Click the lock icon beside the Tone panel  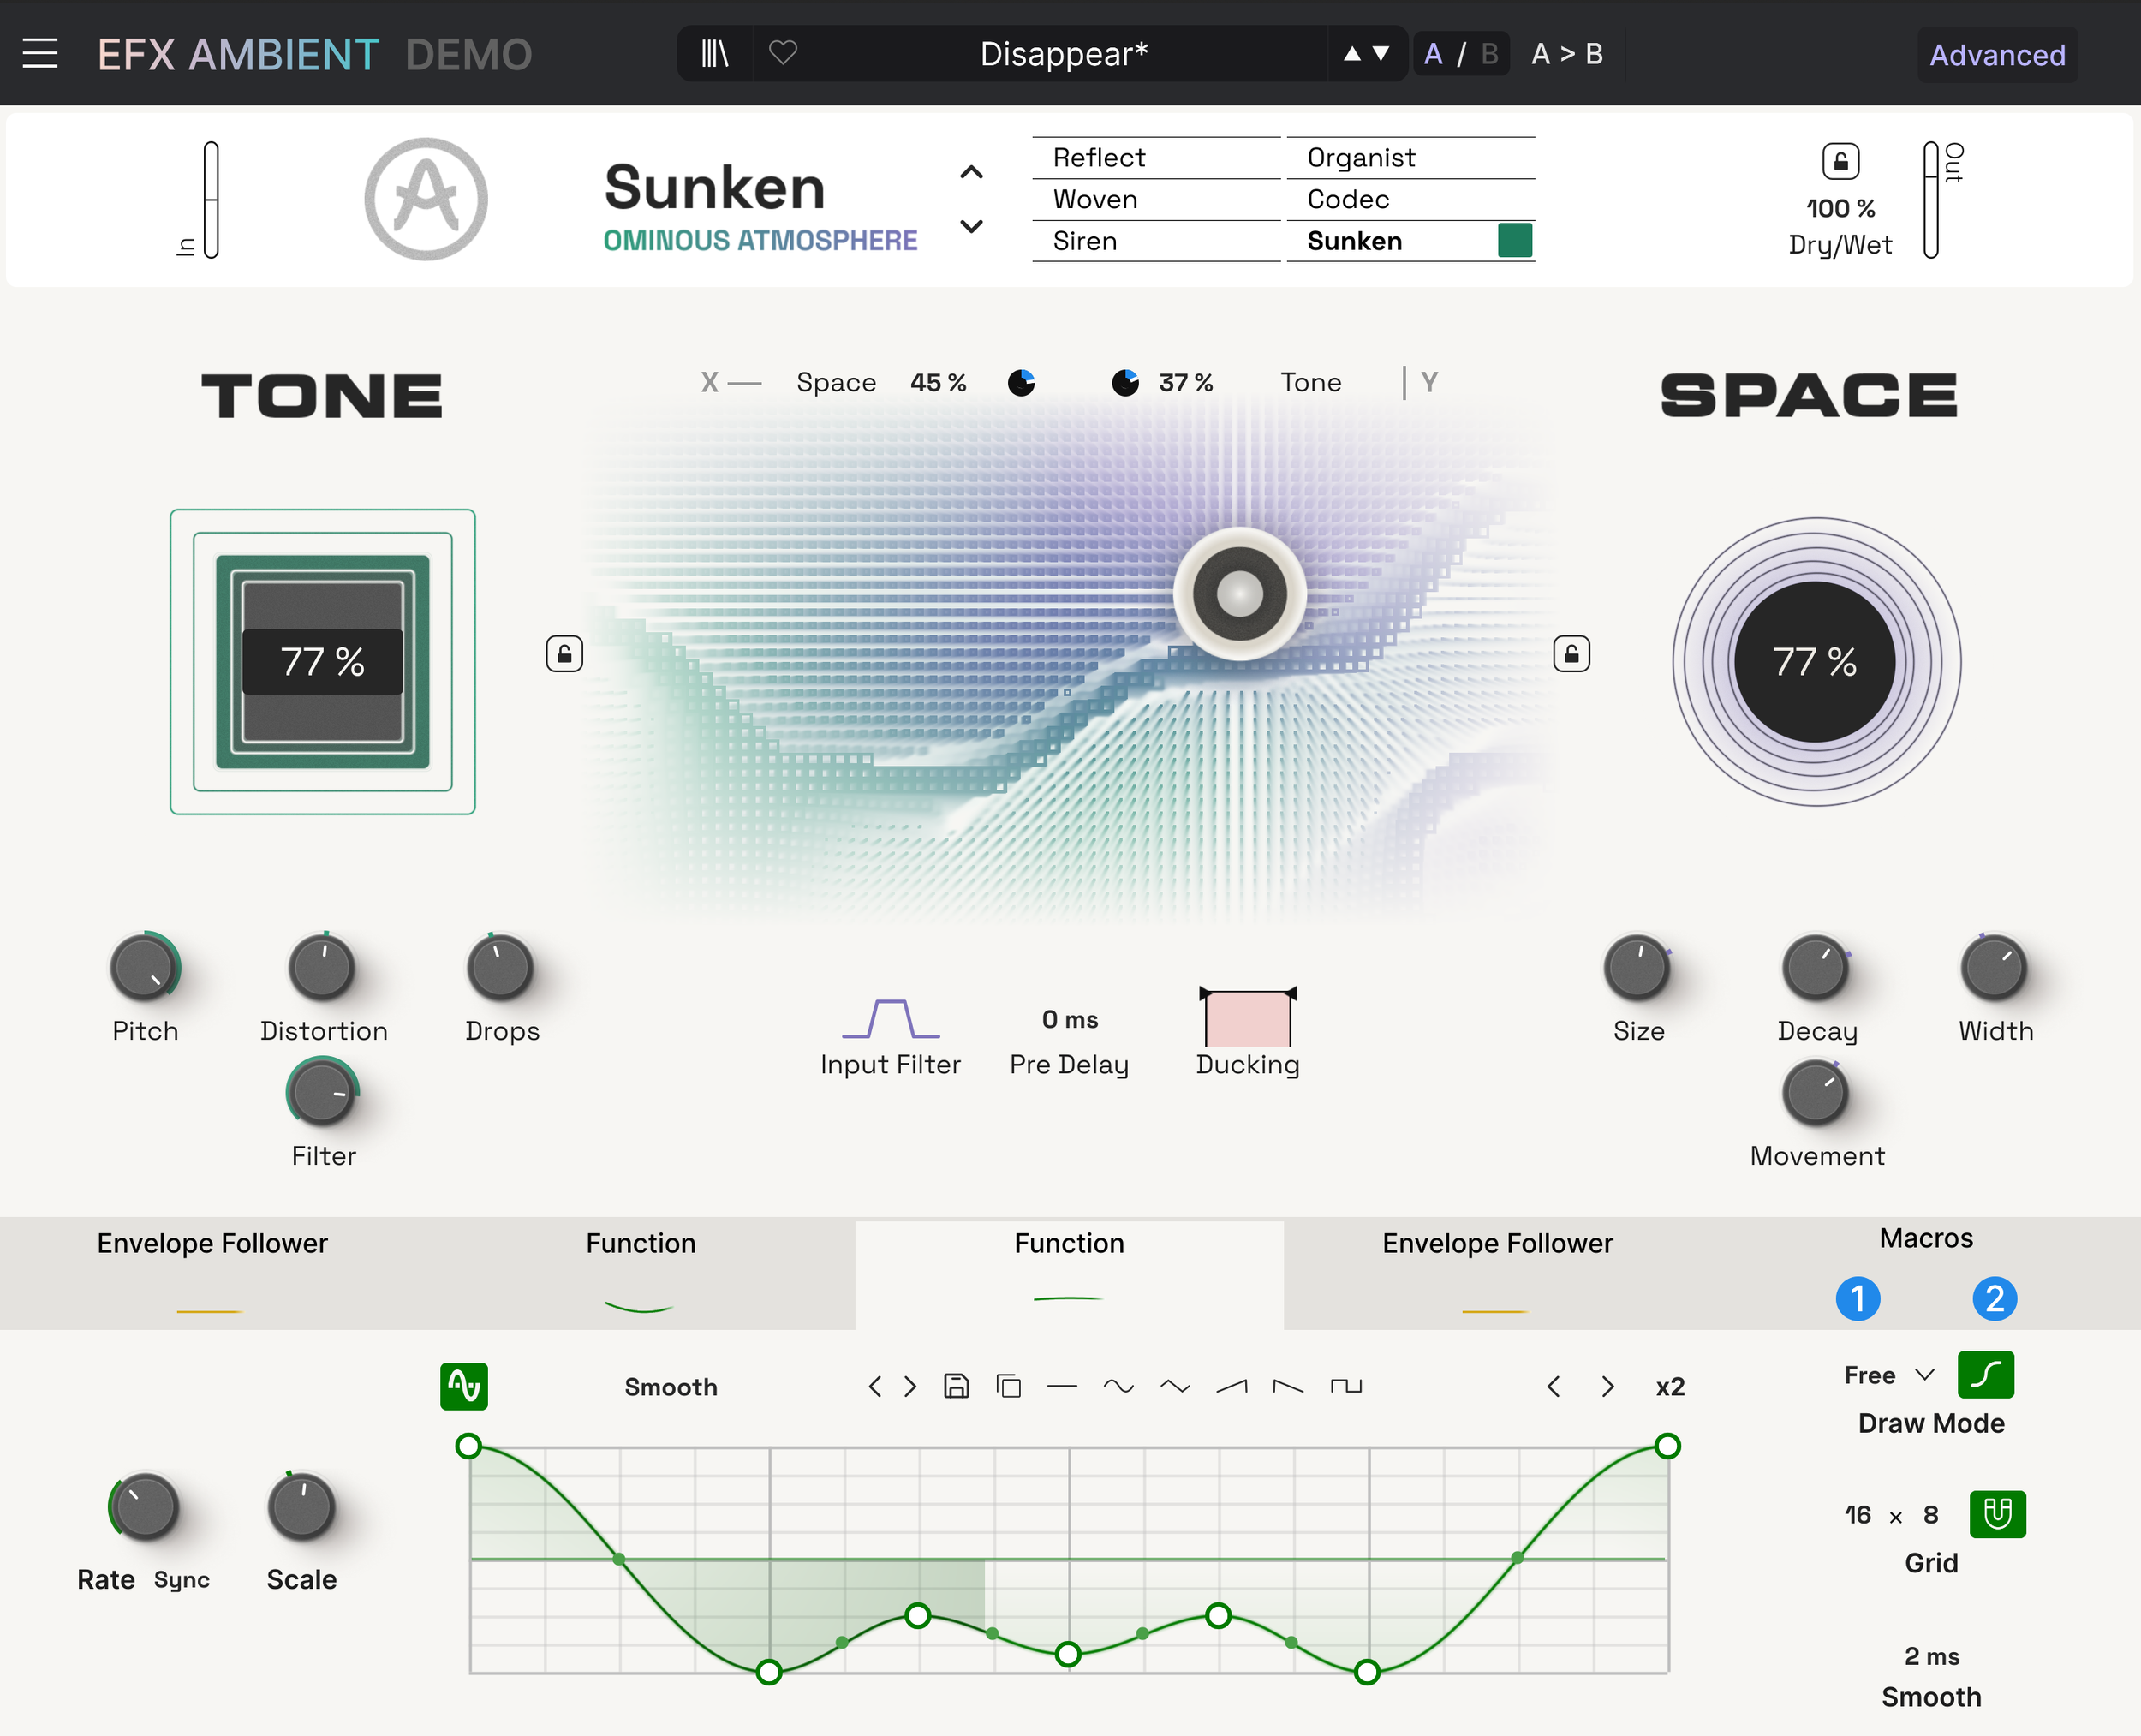point(564,653)
